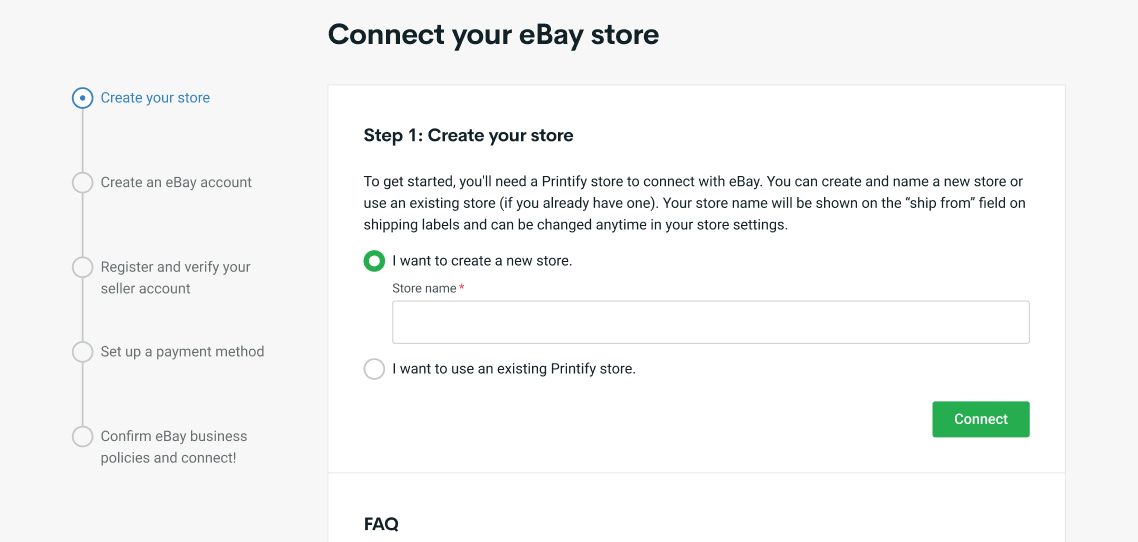Click the FAQ section heading

[x=381, y=524]
